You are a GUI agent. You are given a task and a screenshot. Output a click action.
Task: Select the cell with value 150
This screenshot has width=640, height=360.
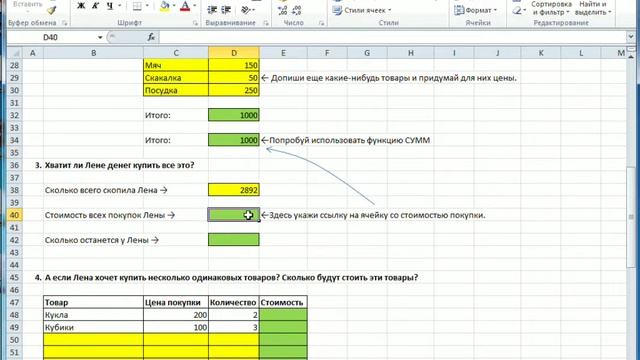tap(233, 65)
